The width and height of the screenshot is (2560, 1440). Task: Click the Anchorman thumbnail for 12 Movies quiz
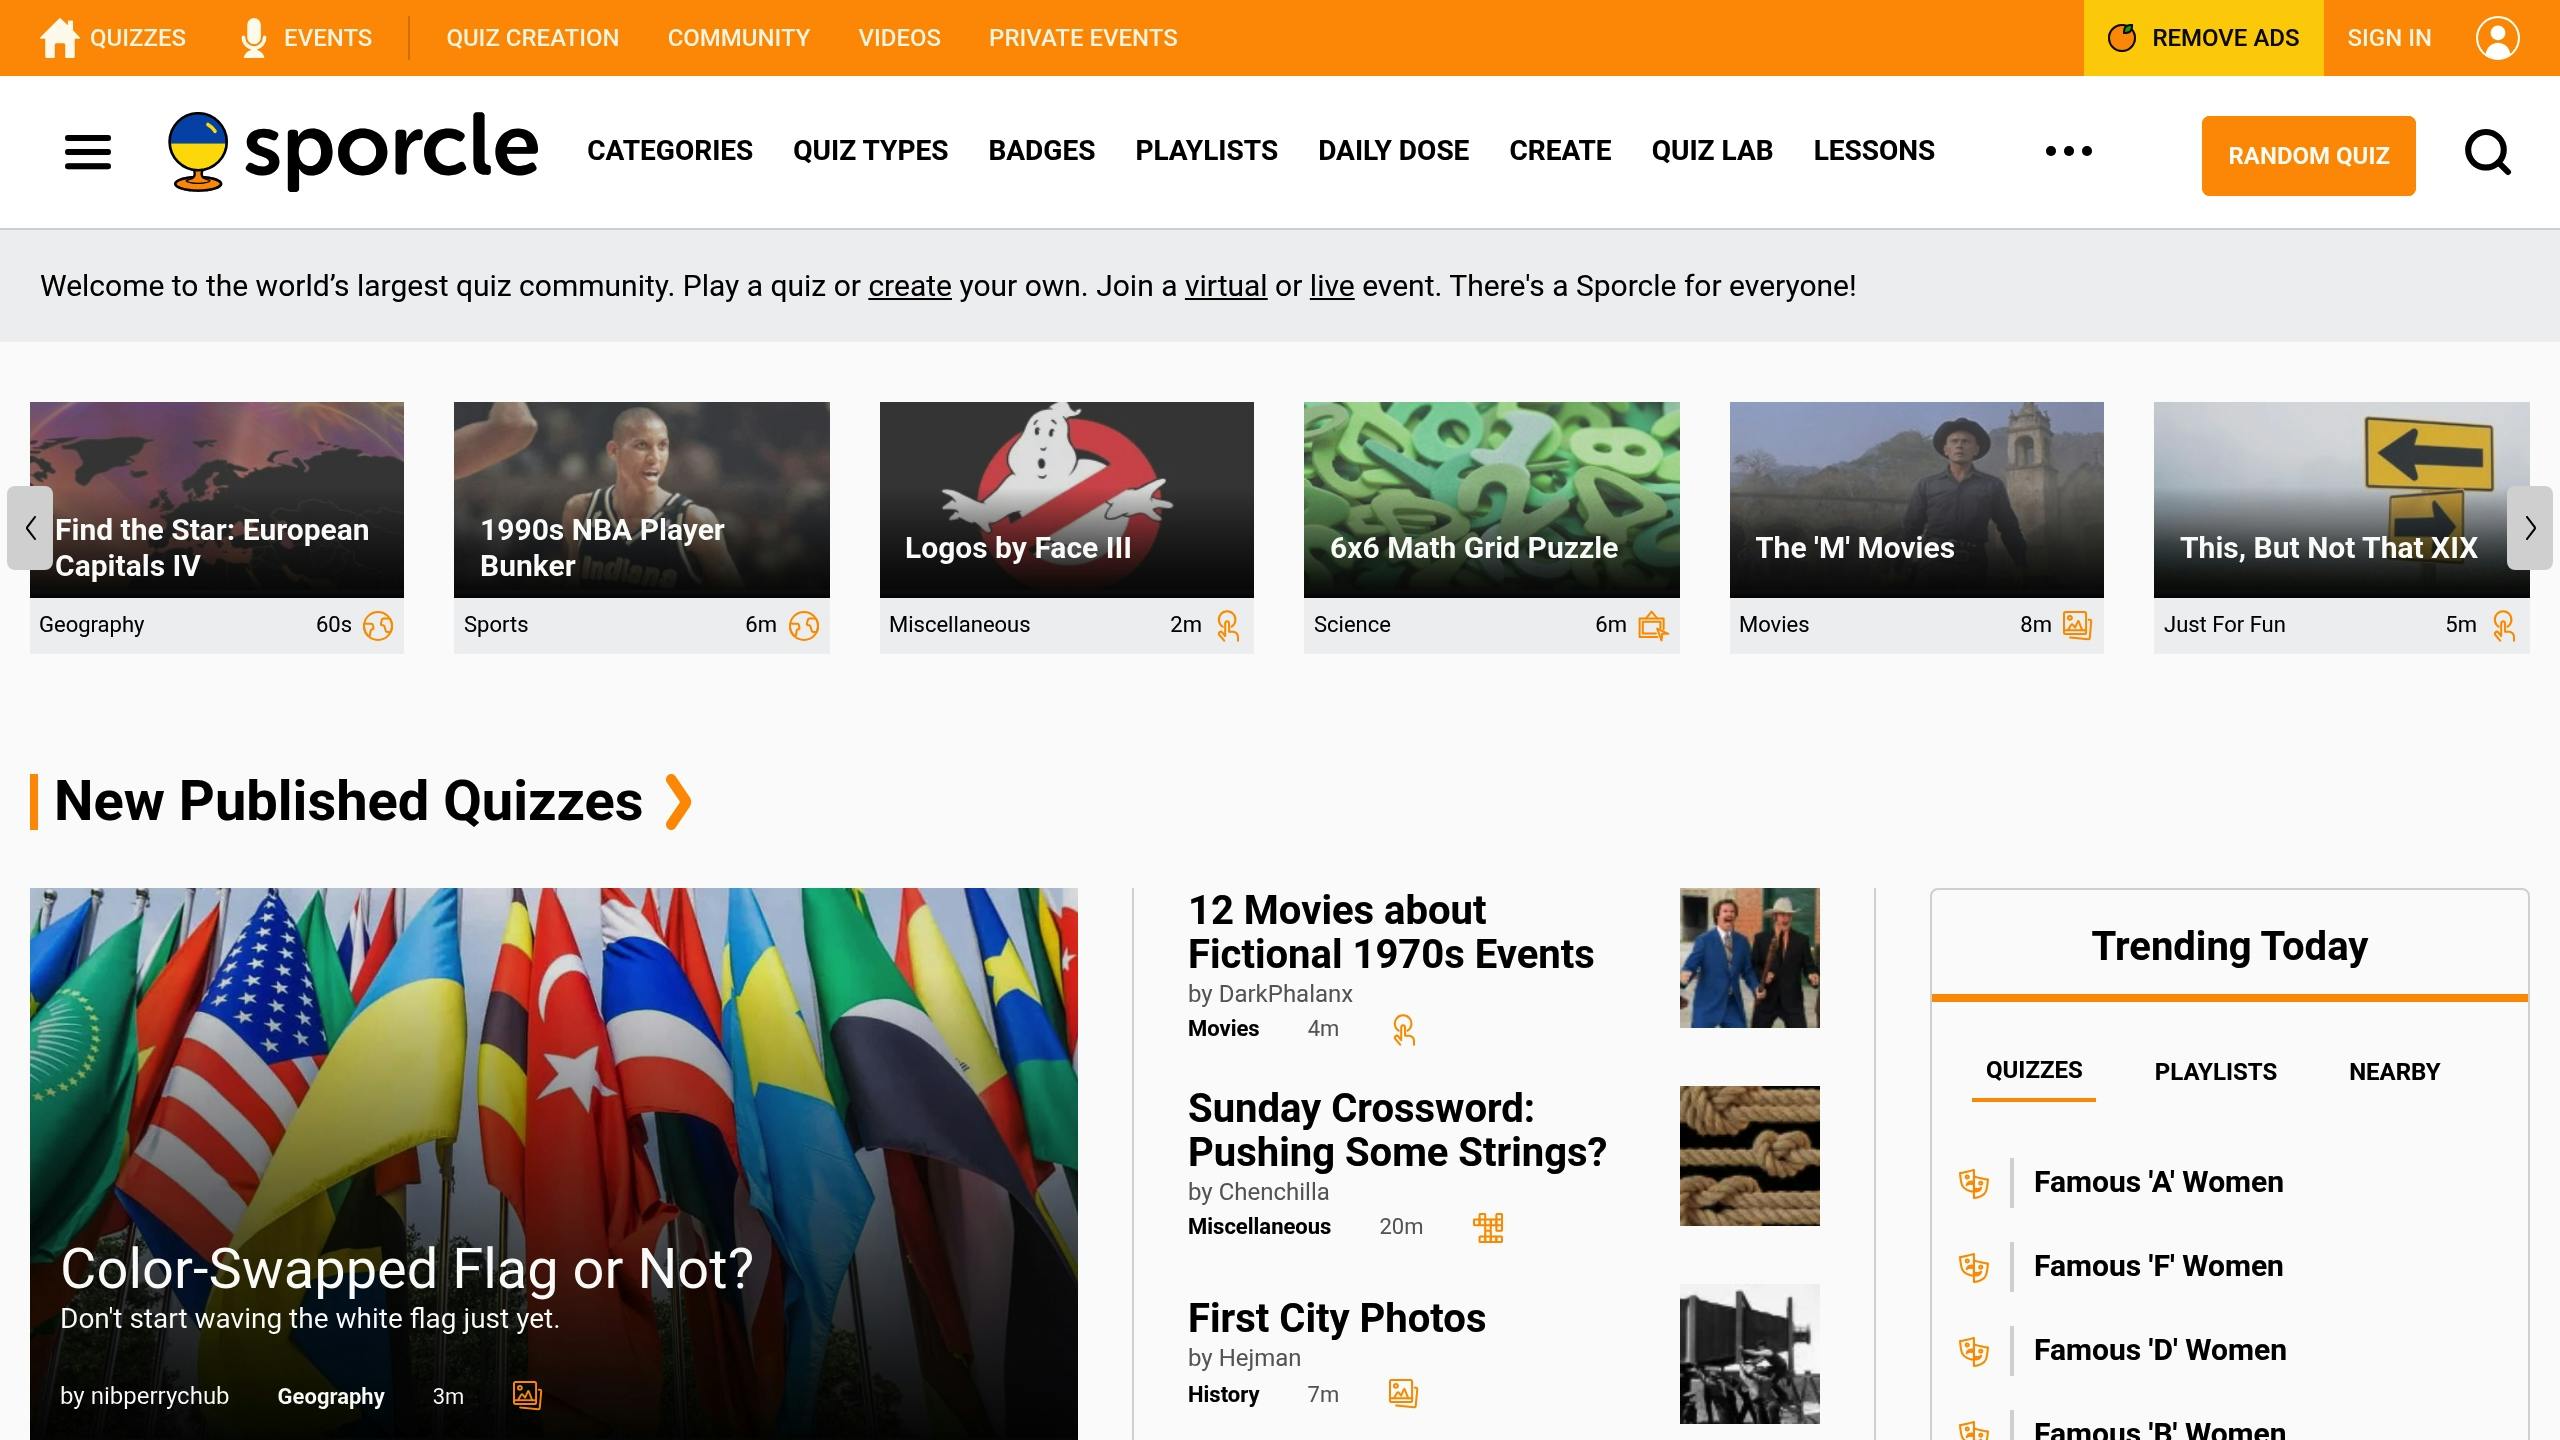click(1750, 958)
